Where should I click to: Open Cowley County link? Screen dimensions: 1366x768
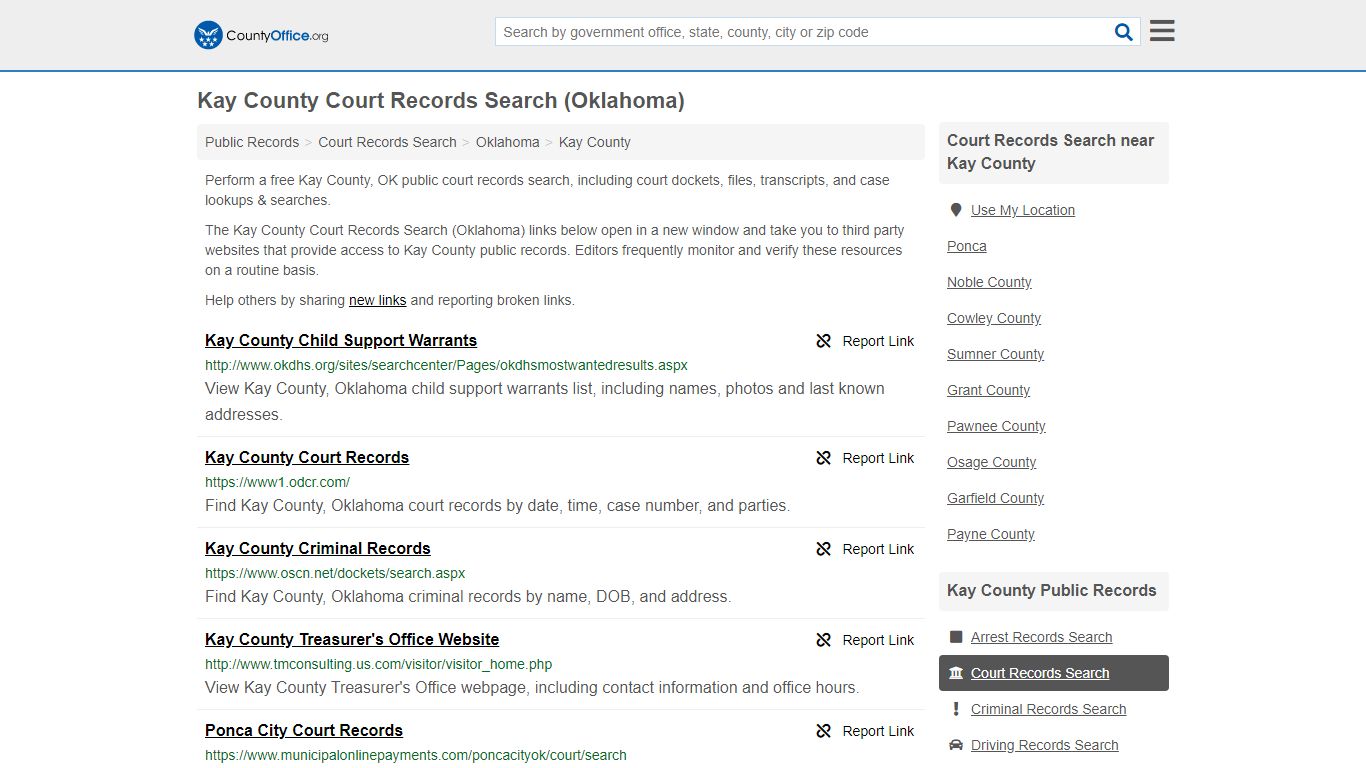click(994, 318)
